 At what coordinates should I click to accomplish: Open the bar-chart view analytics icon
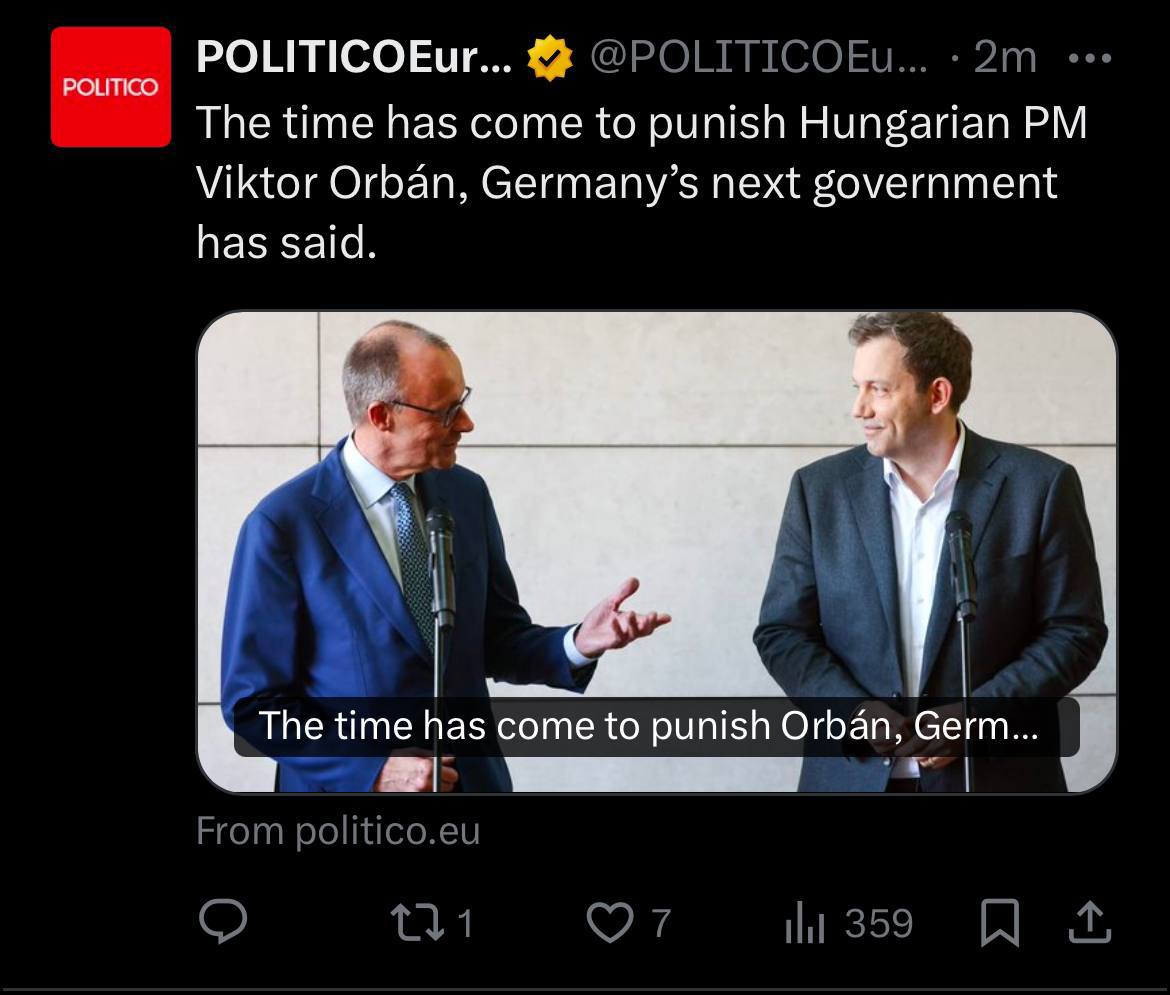pyautogui.click(x=804, y=923)
